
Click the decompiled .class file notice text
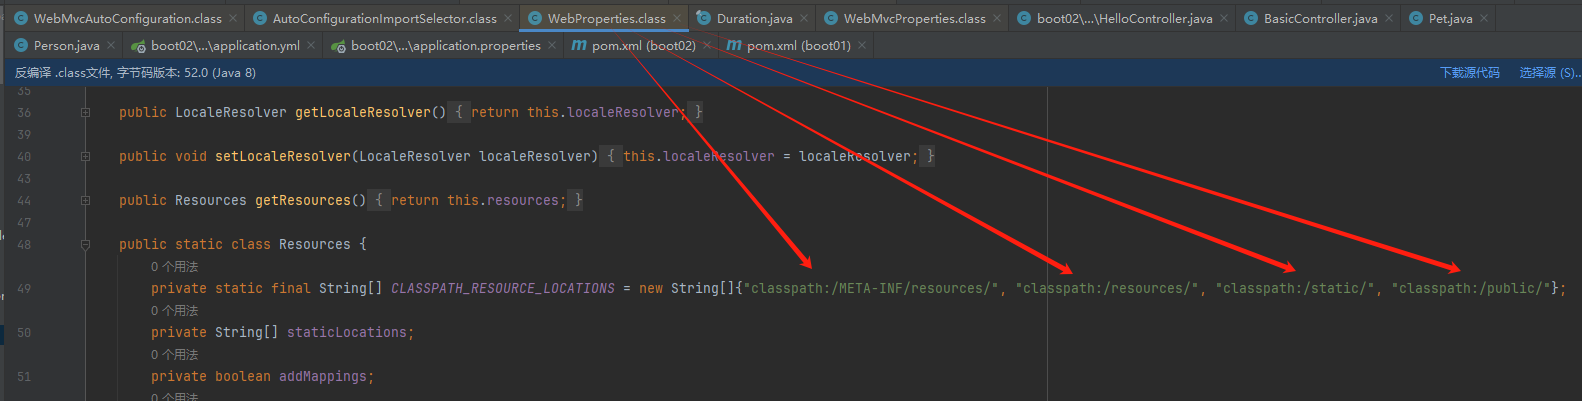(x=135, y=73)
